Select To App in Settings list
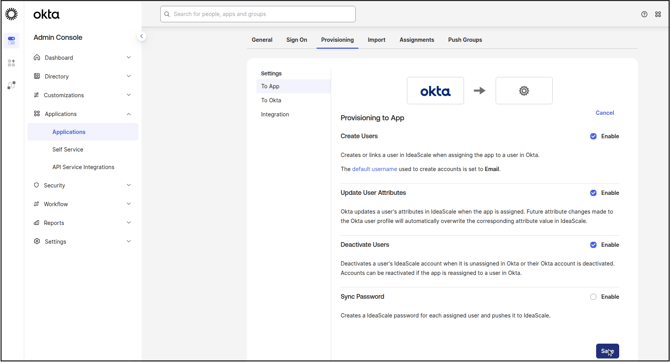This screenshot has height=362, width=670. [x=293, y=86]
